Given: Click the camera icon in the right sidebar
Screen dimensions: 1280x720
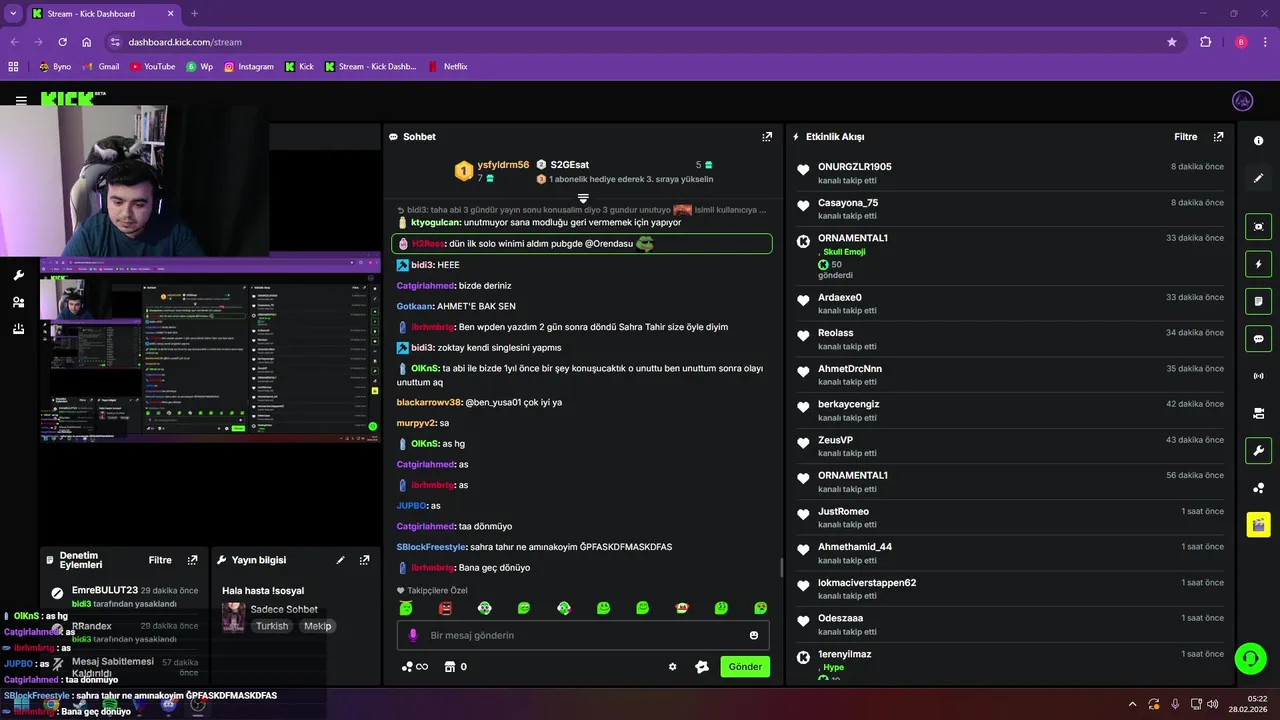Looking at the screenshot, I should point(1258,413).
